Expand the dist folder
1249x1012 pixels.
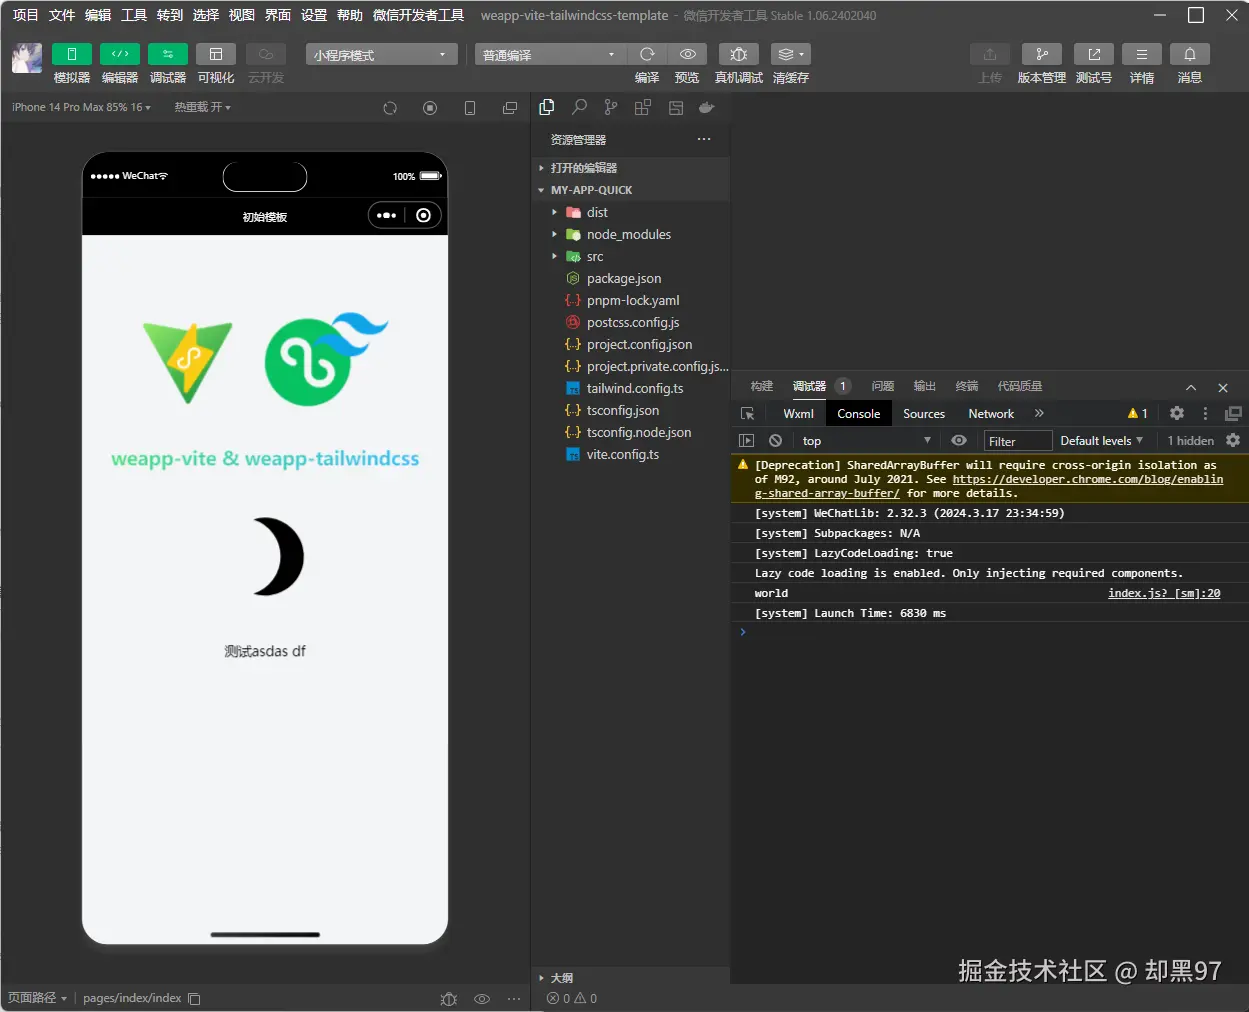click(631, 212)
